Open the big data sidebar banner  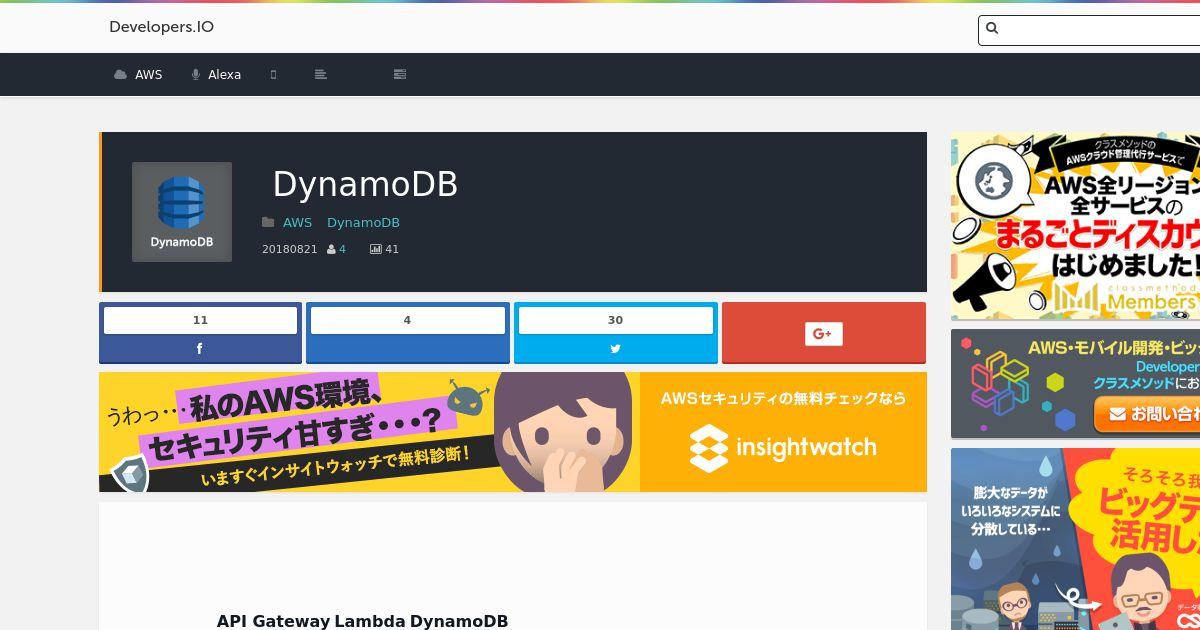[x=1075, y=539]
